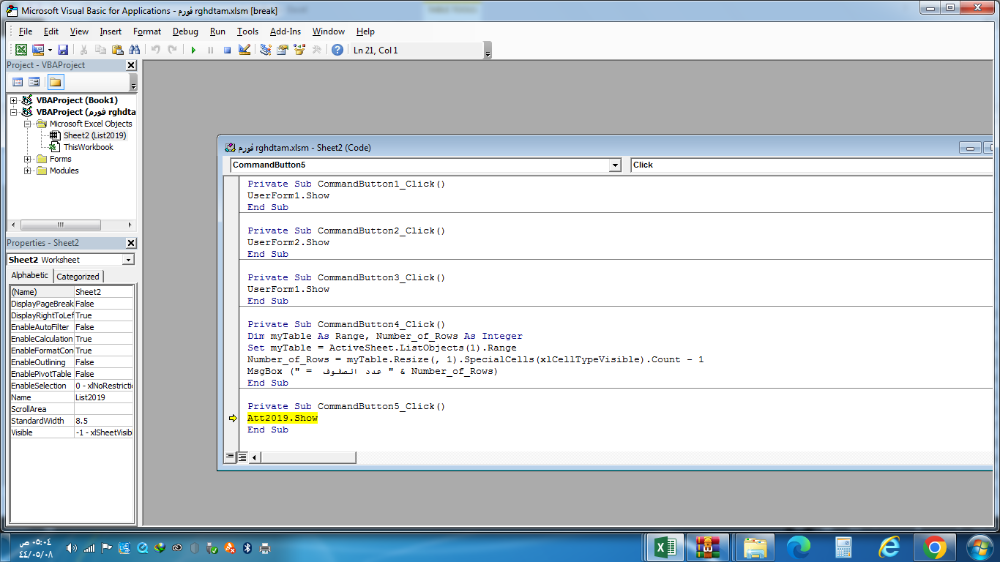Click the Procedure View button in code window

[x=230, y=457]
